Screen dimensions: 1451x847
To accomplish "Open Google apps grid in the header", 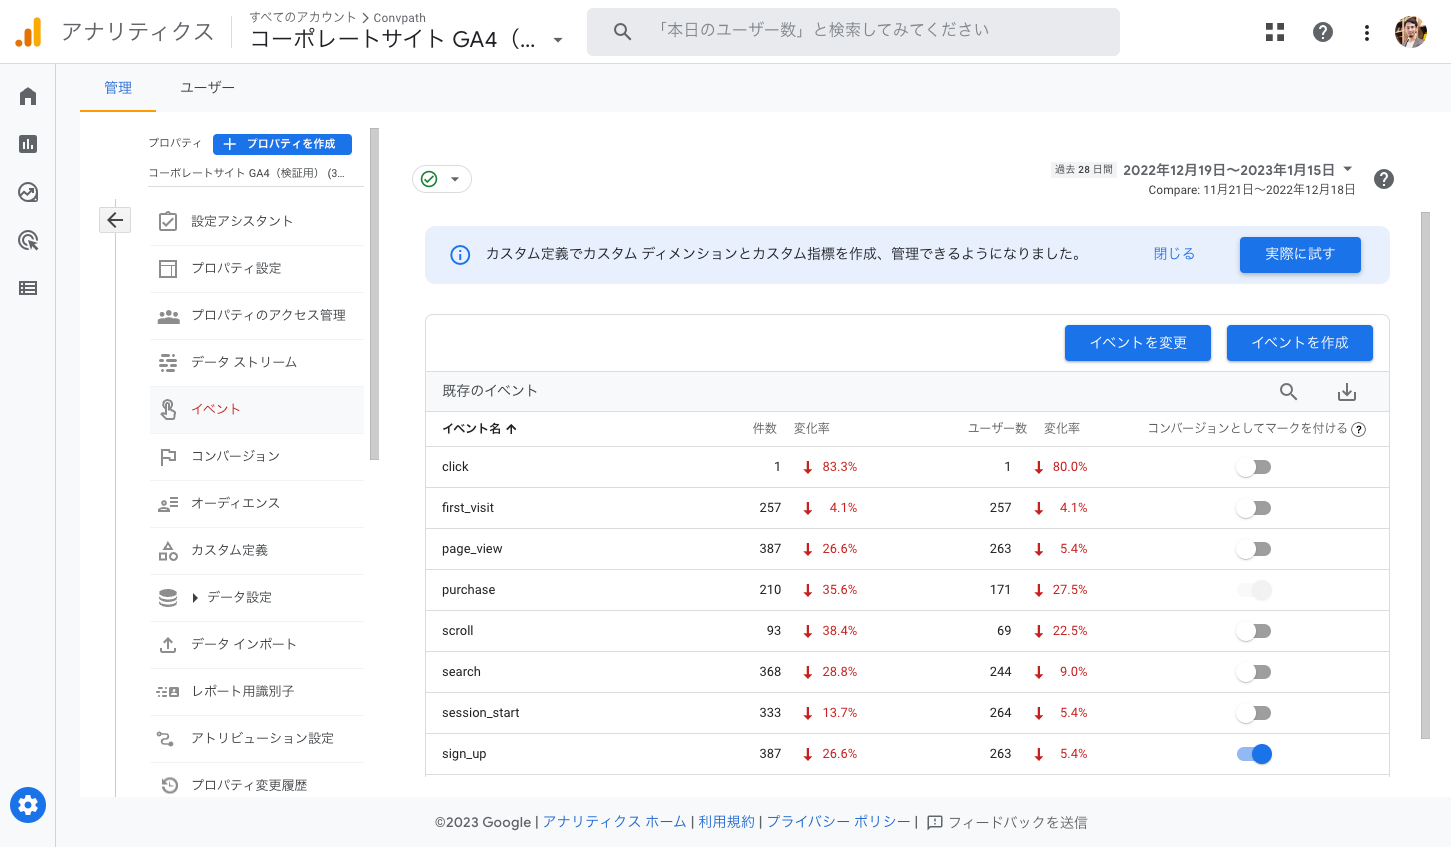I will (1274, 31).
